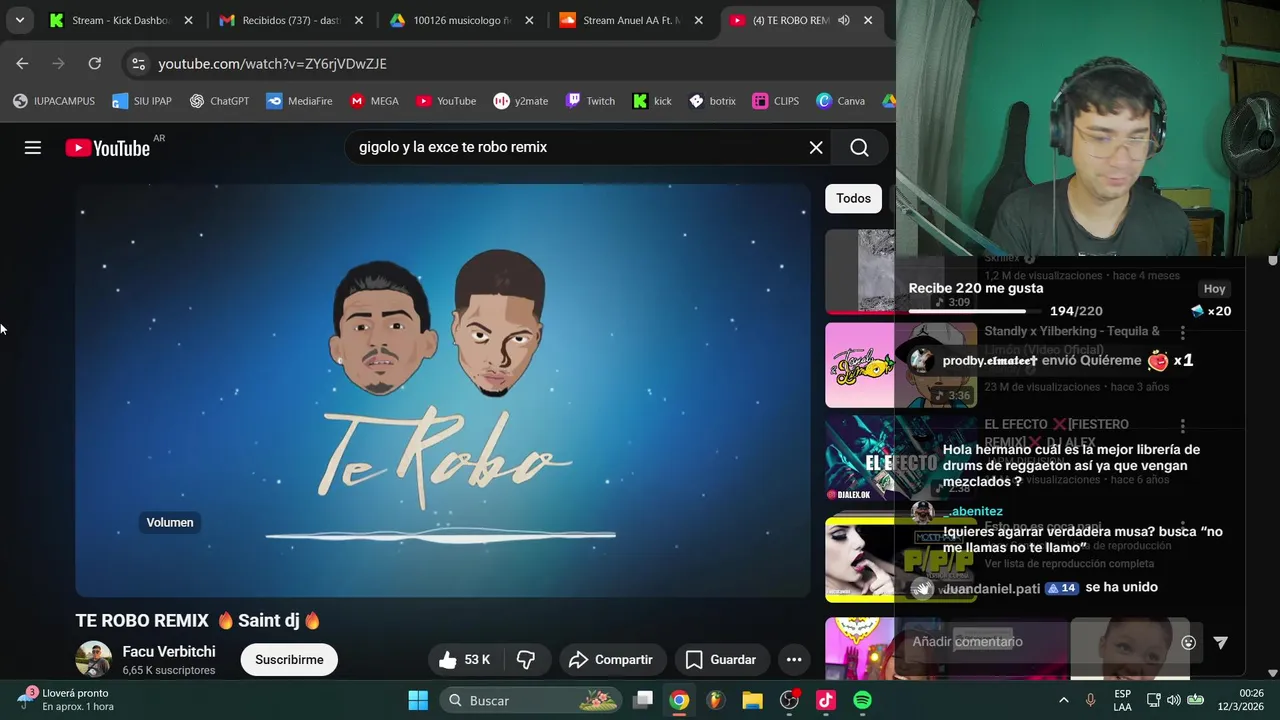The image size is (1280, 720).
Task: Click the taskbar Buscar search box
Action: pyautogui.click(x=531, y=700)
